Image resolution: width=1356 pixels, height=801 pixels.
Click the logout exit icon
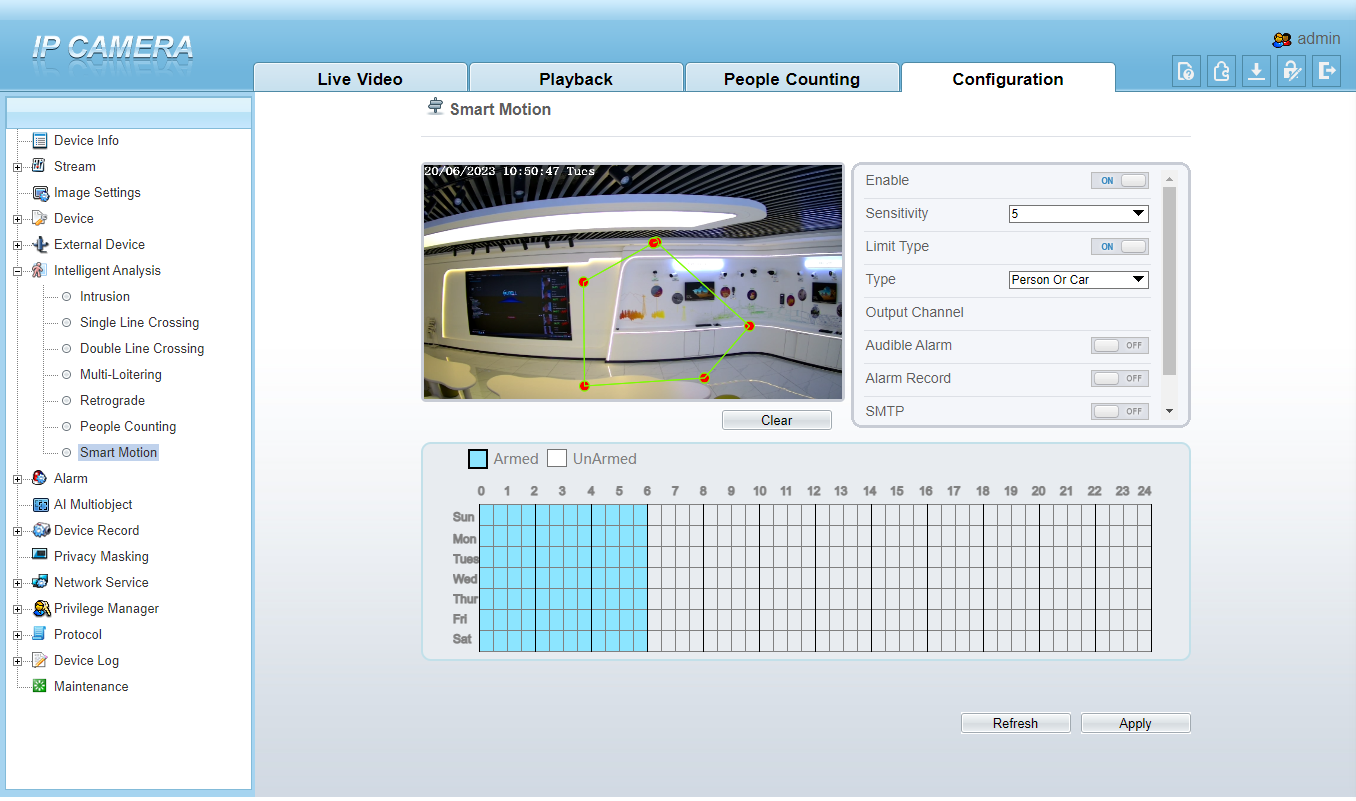(x=1326, y=71)
